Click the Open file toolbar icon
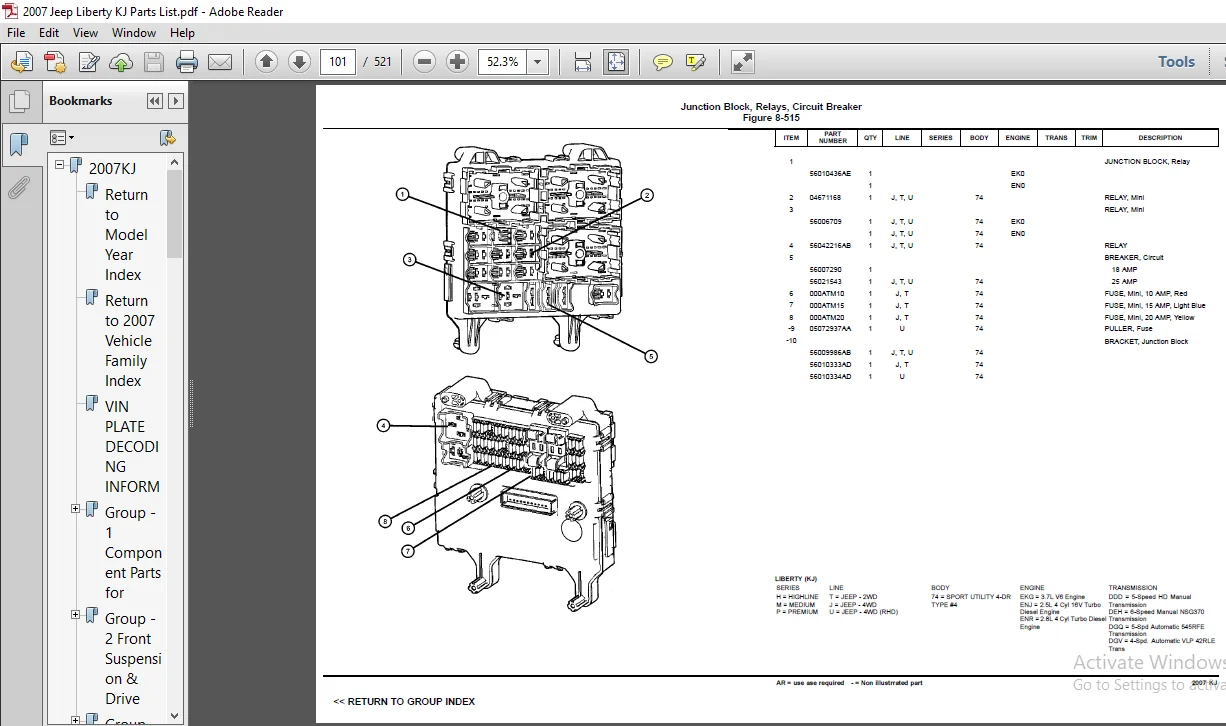 point(21,62)
